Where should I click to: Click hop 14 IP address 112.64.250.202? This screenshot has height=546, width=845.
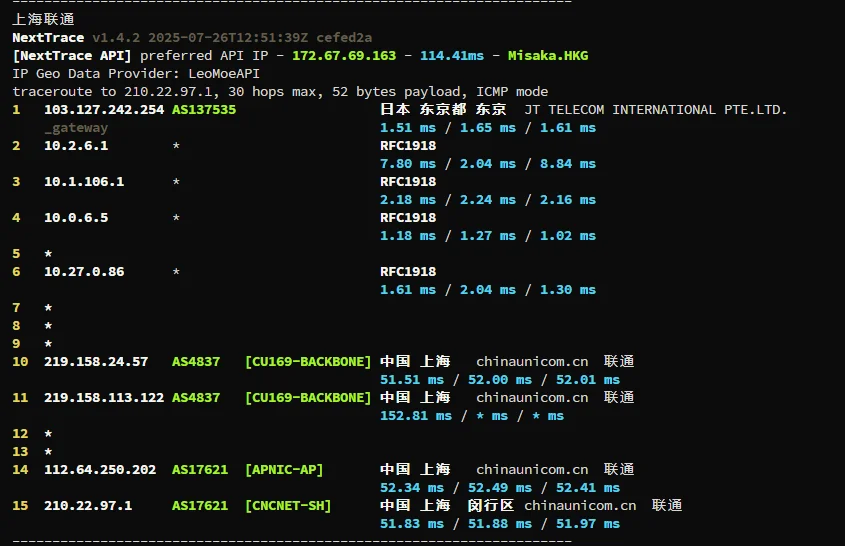click(x=100, y=469)
